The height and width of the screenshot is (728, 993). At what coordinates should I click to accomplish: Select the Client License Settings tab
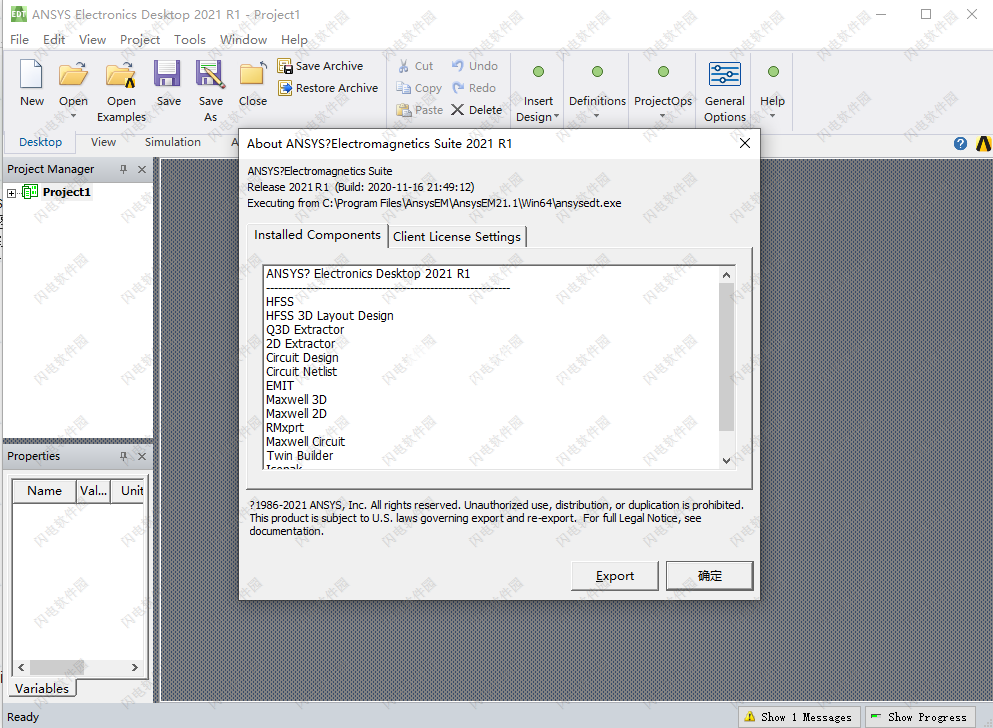coord(457,236)
